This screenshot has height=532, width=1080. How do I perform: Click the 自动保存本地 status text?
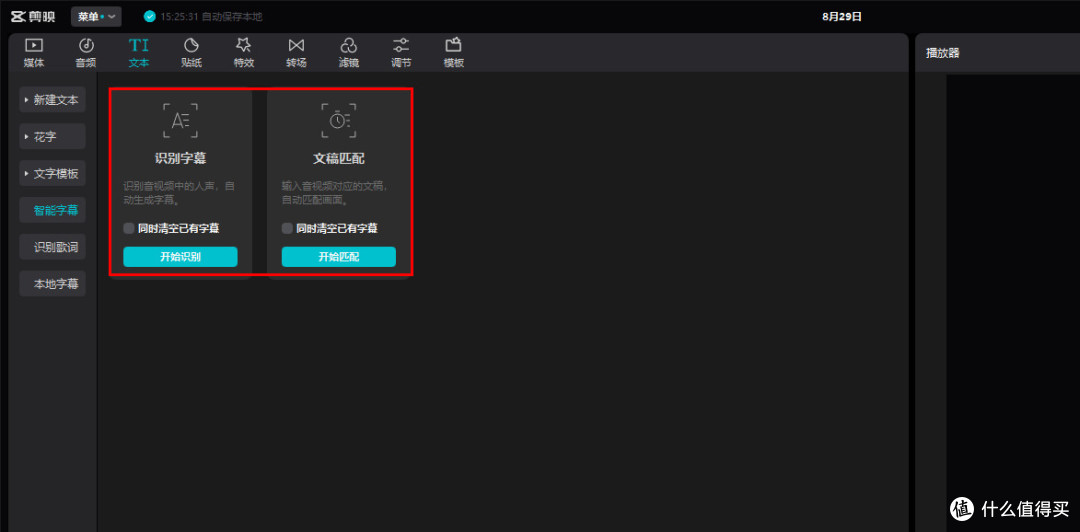click(x=232, y=17)
